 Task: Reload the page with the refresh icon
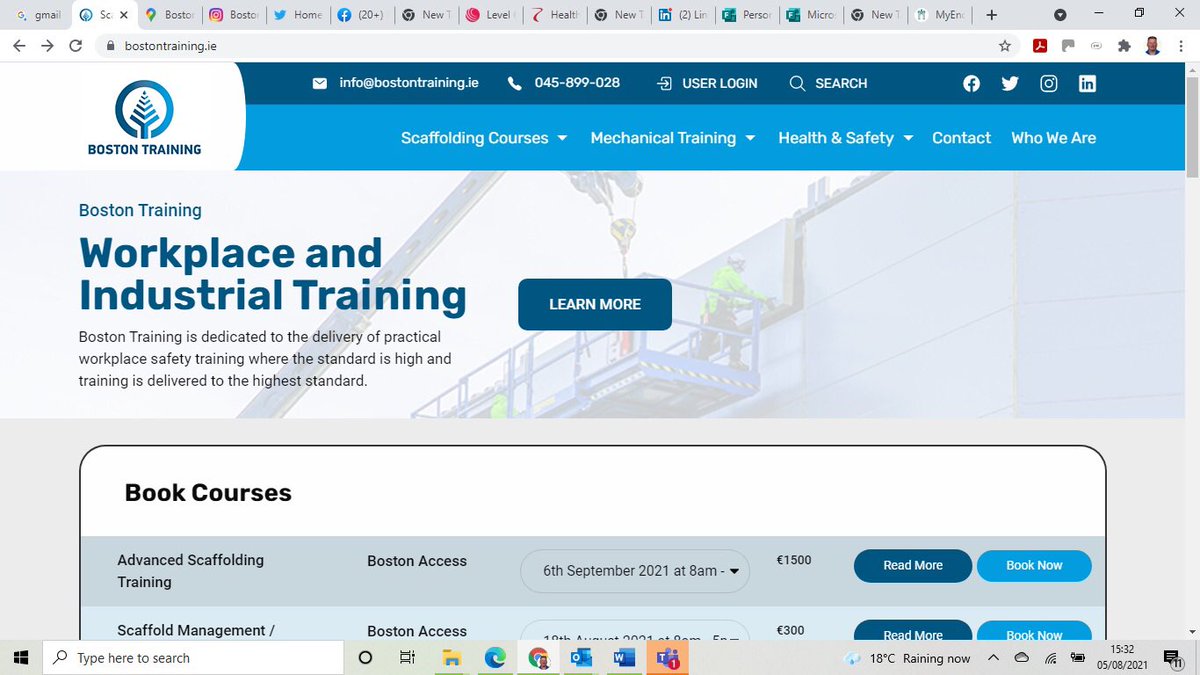[x=76, y=45]
